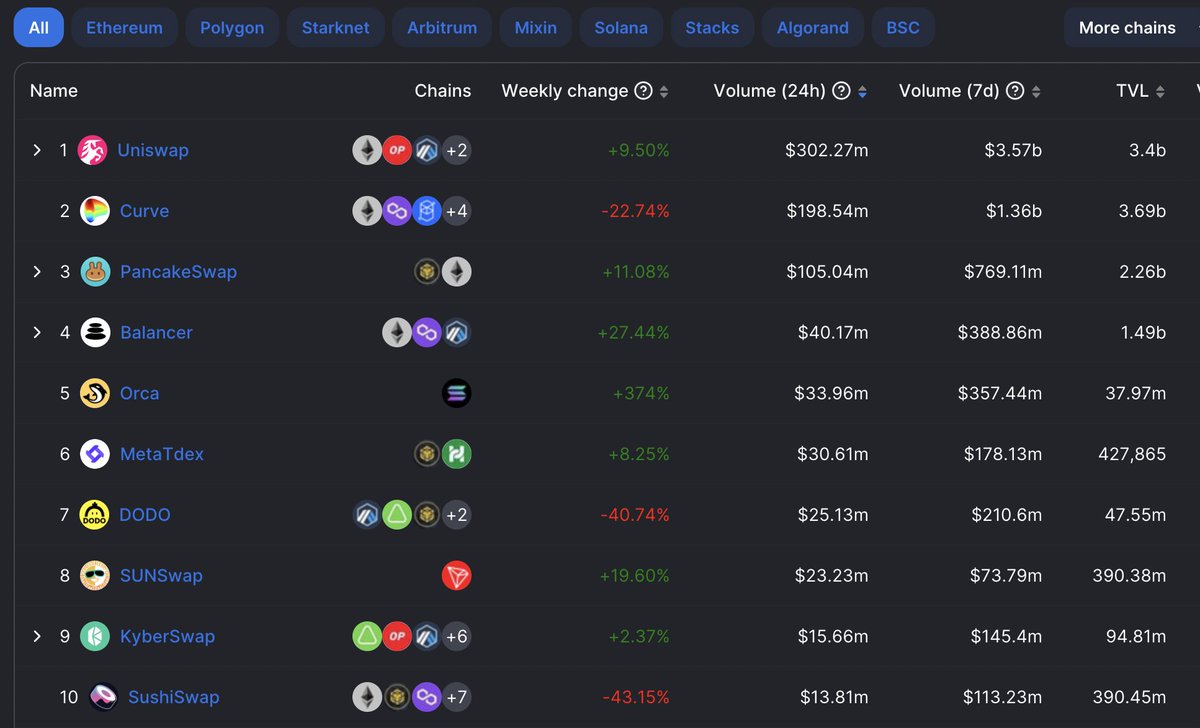Click the Optimism chain icon in Uniswap row
This screenshot has height=728, width=1200.
(x=397, y=150)
